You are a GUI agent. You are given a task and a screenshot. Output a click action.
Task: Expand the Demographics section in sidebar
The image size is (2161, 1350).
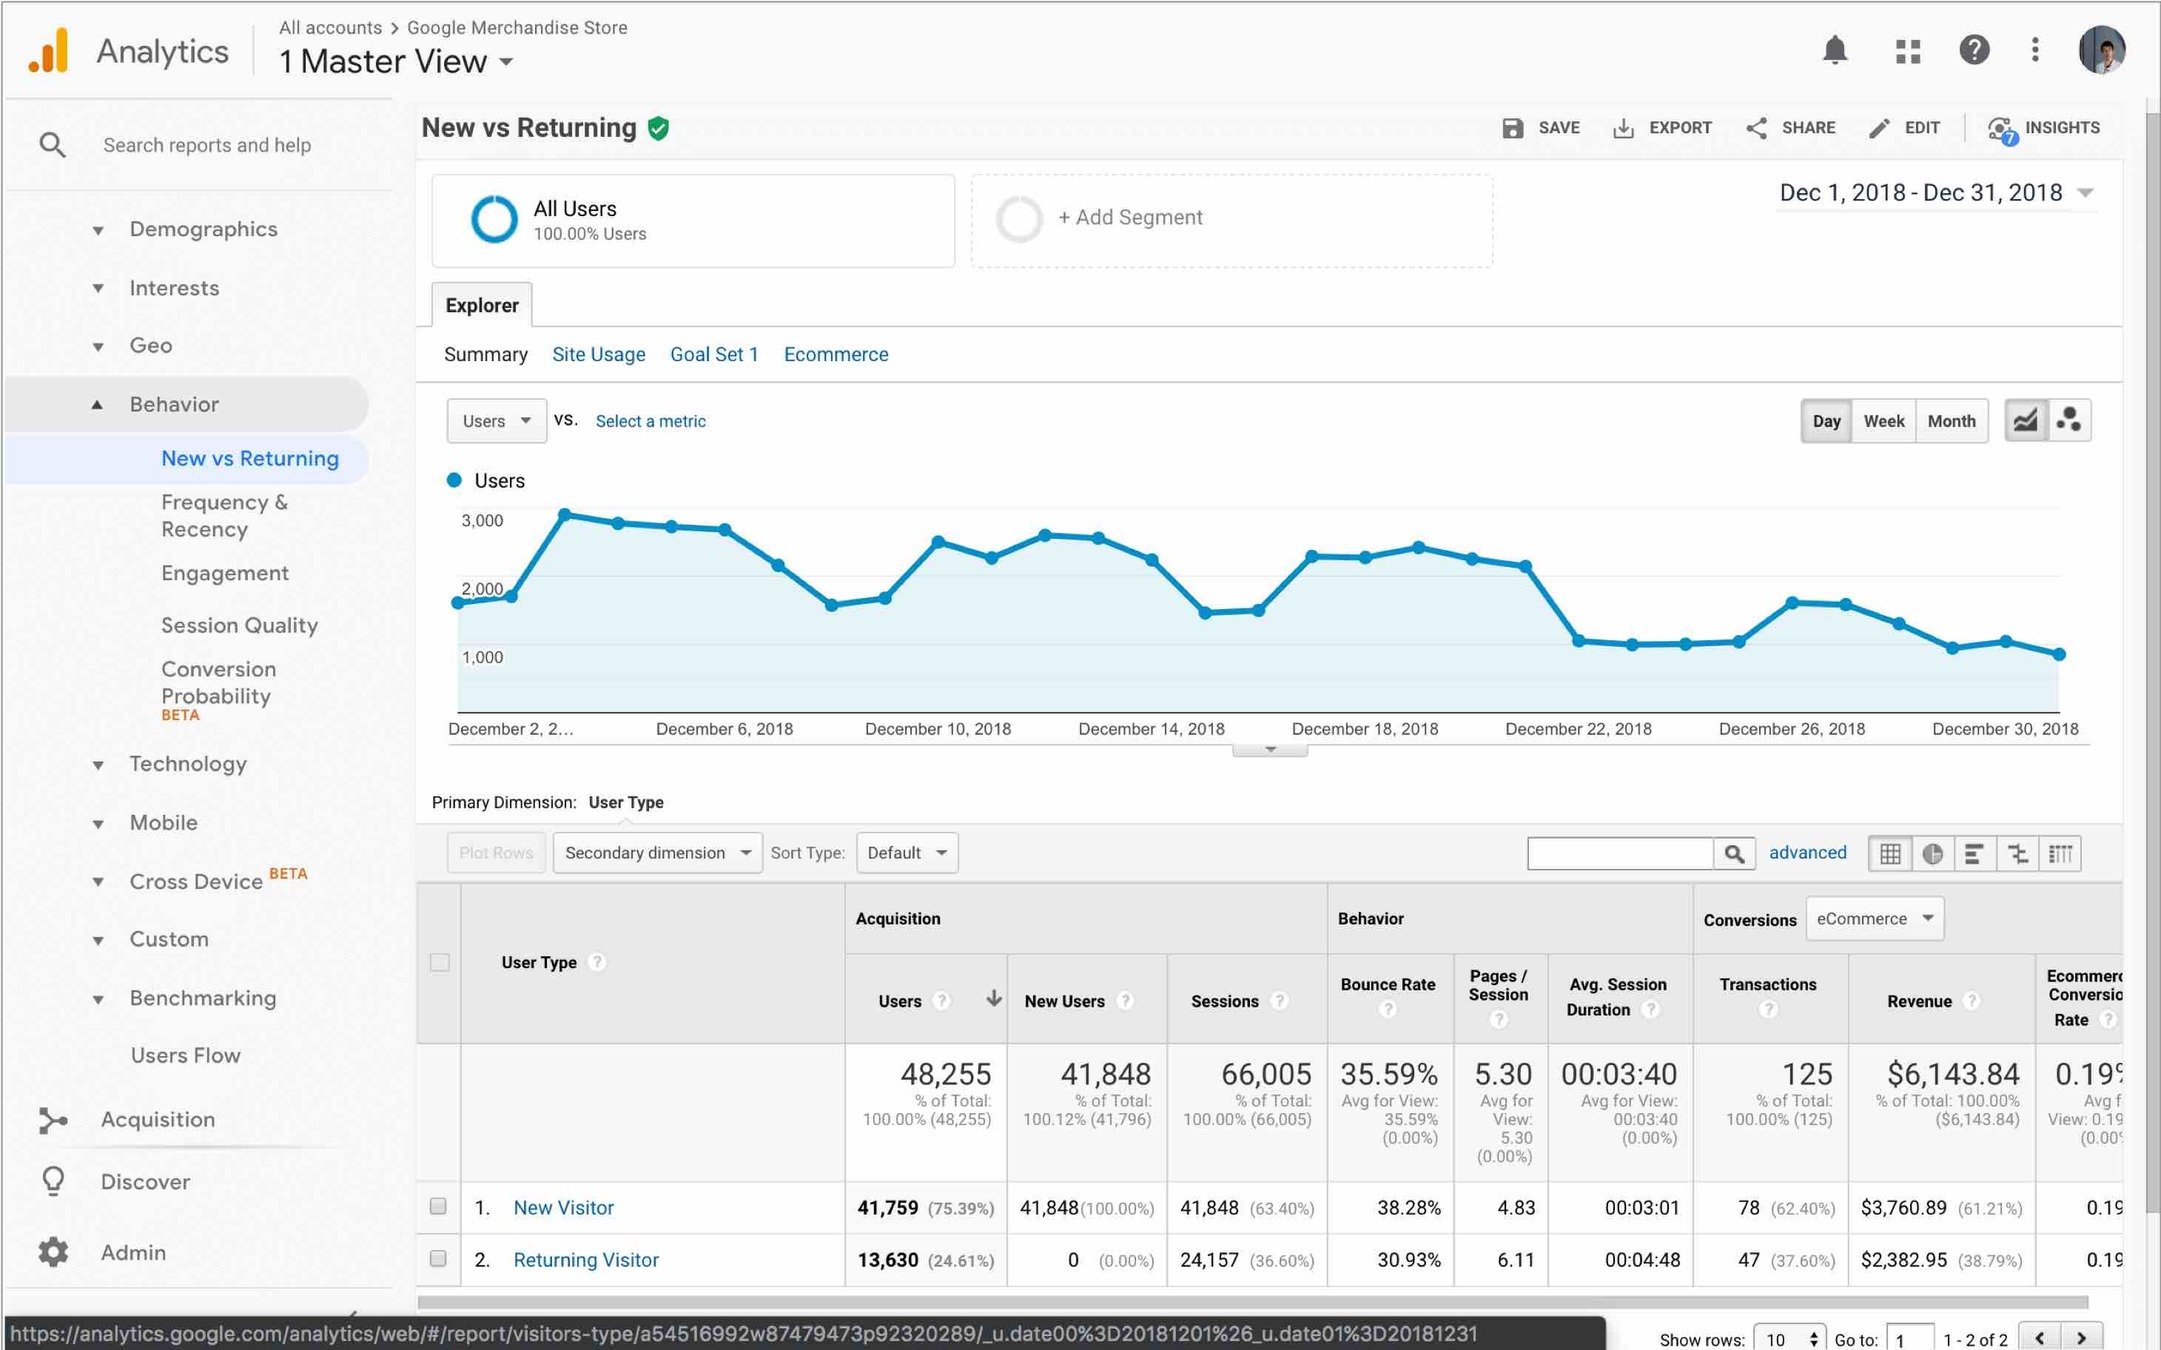(203, 230)
